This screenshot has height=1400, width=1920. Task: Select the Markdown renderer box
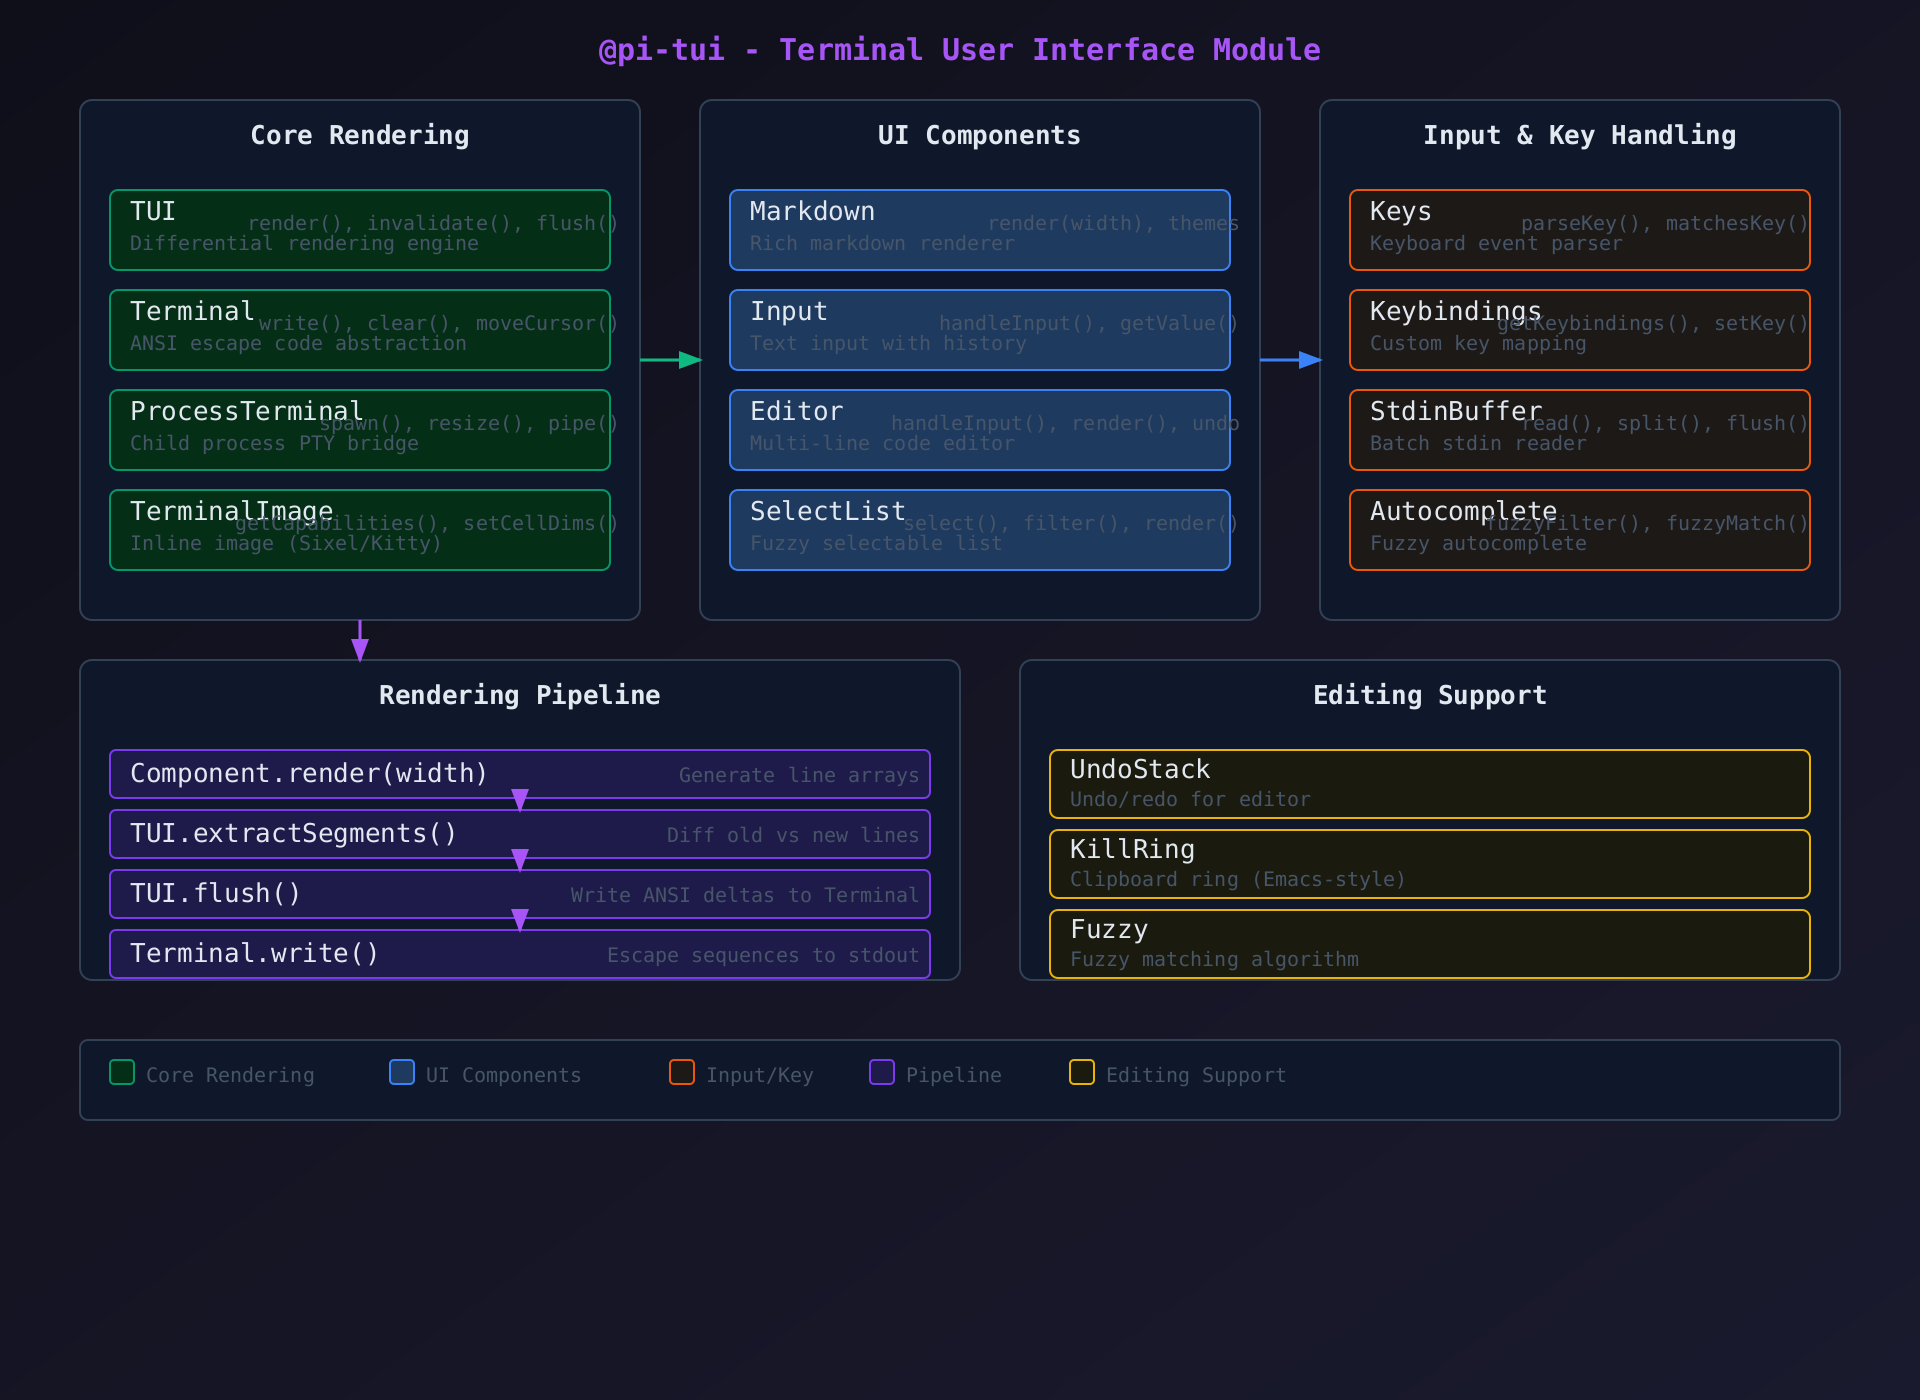pyautogui.click(x=980, y=230)
